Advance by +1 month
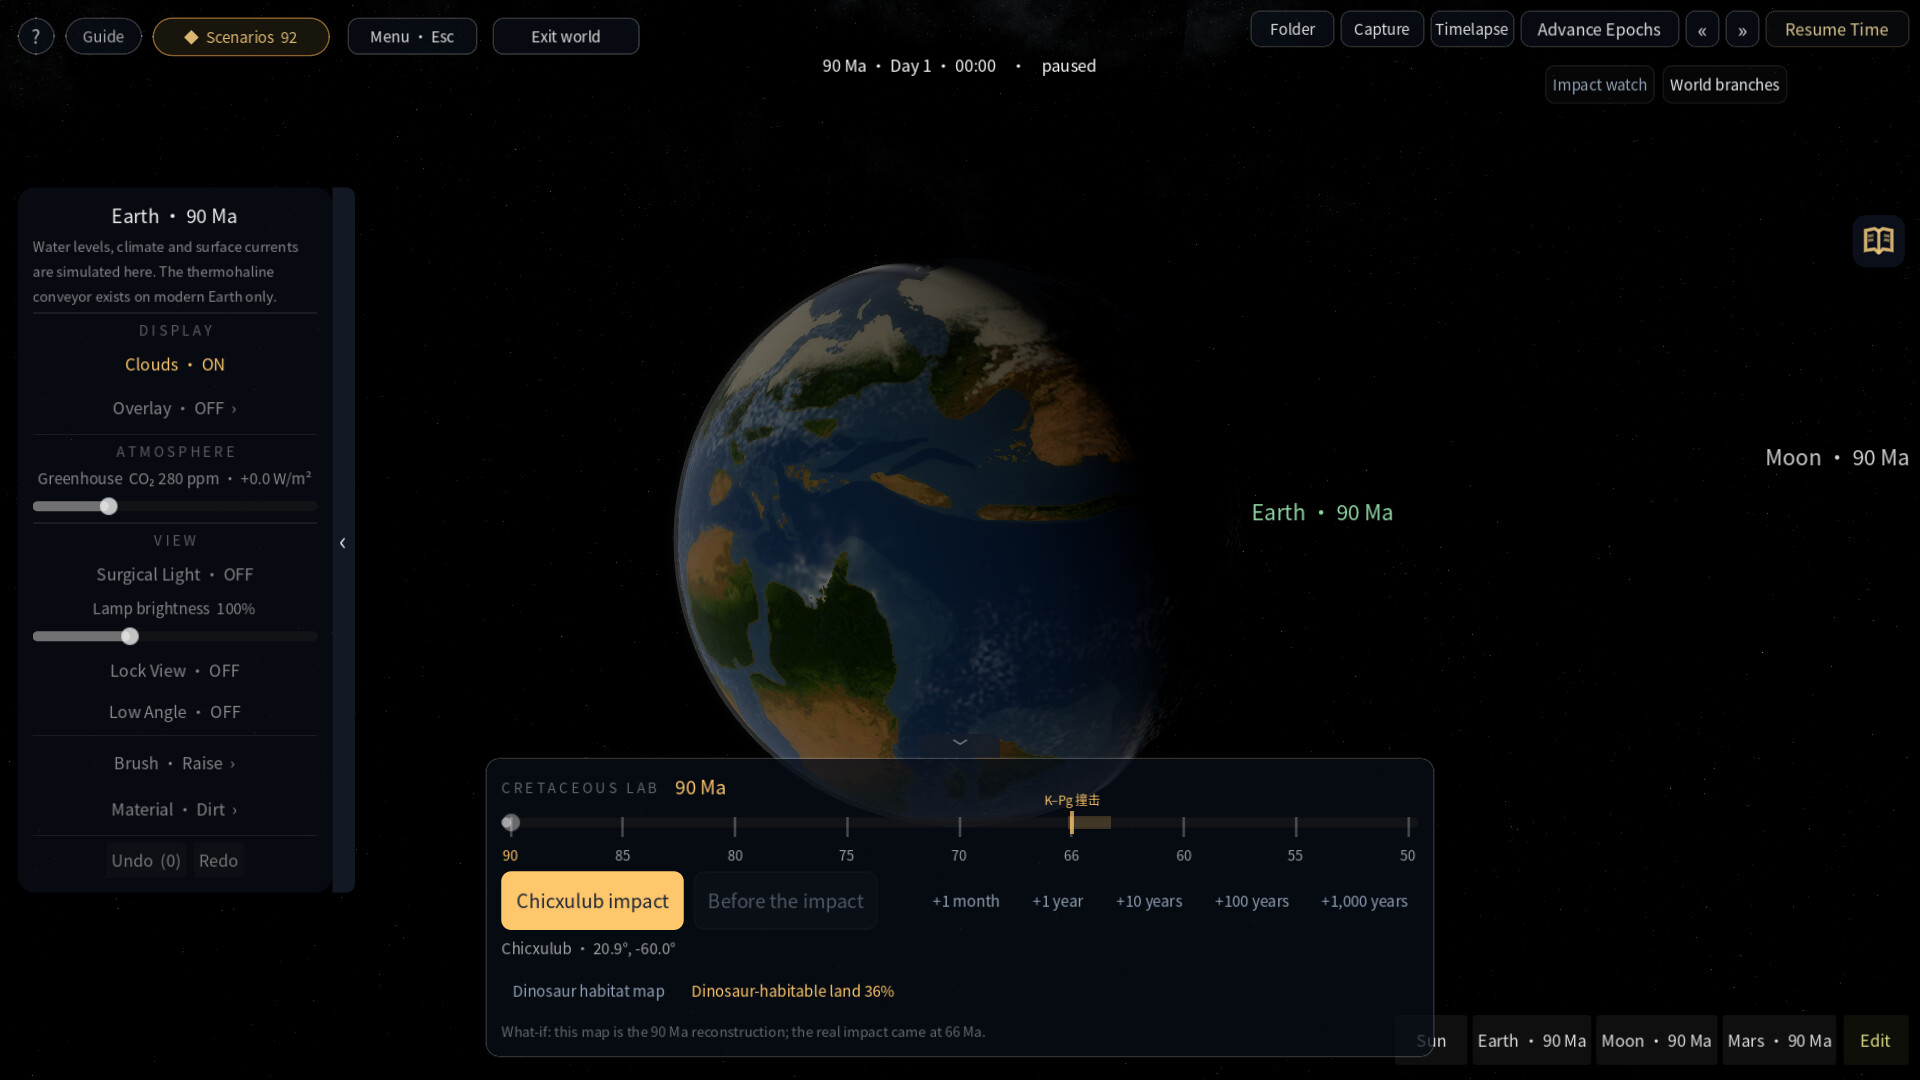Screen dimensions: 1920x1080 [966, 901]
